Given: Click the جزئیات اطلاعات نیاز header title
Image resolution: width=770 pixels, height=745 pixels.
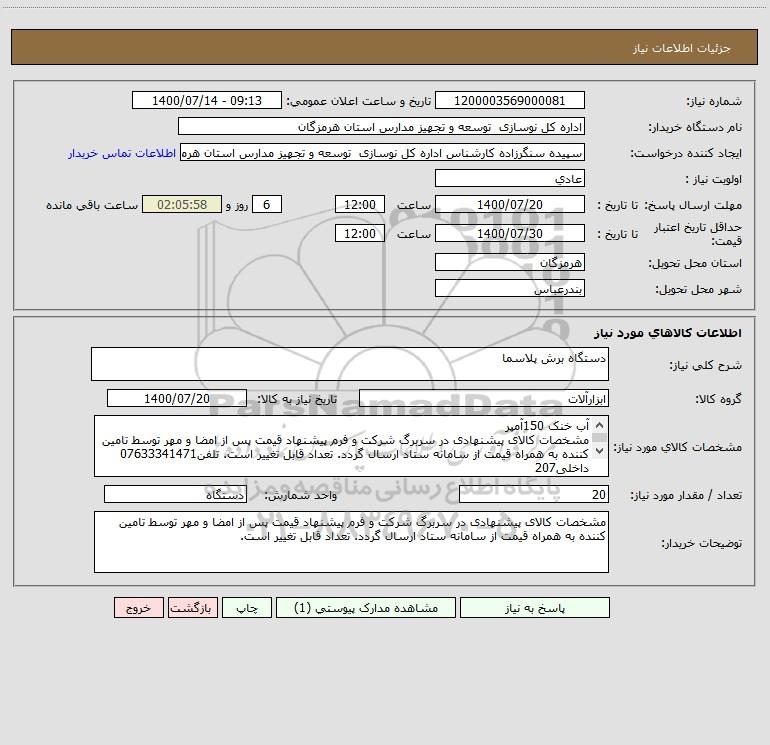Looking at the screenshot, I should (x=682, y=48).
